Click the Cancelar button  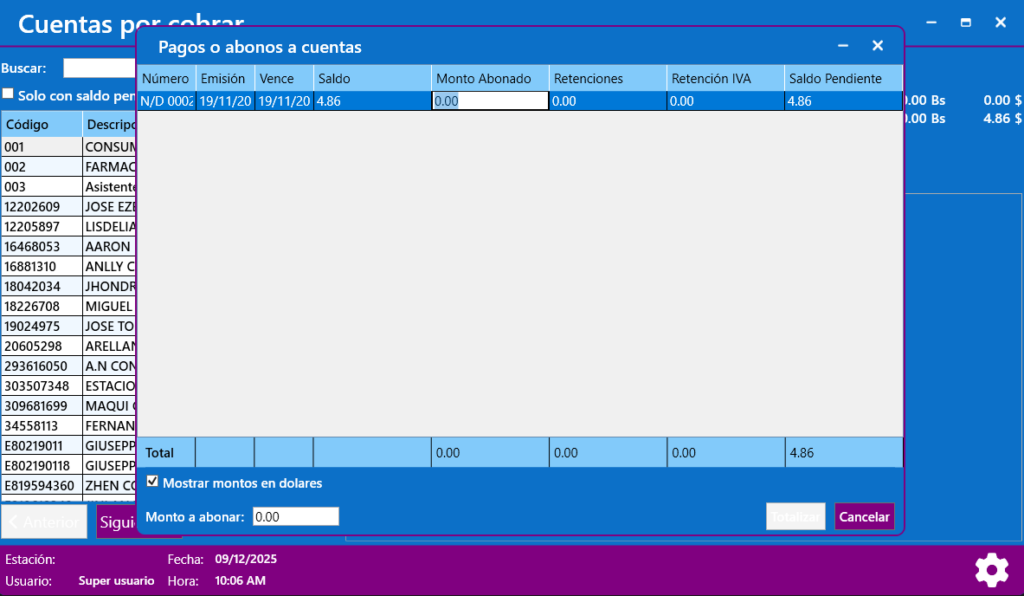[864, 517]
